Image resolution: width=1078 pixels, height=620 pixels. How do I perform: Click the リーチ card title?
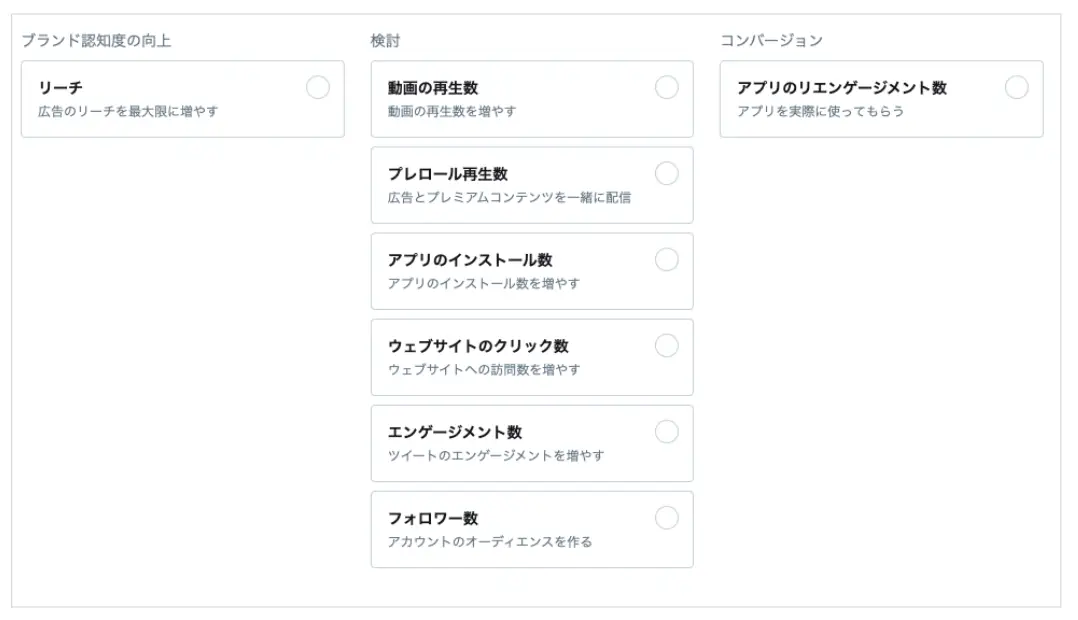(x=60, y=88)
